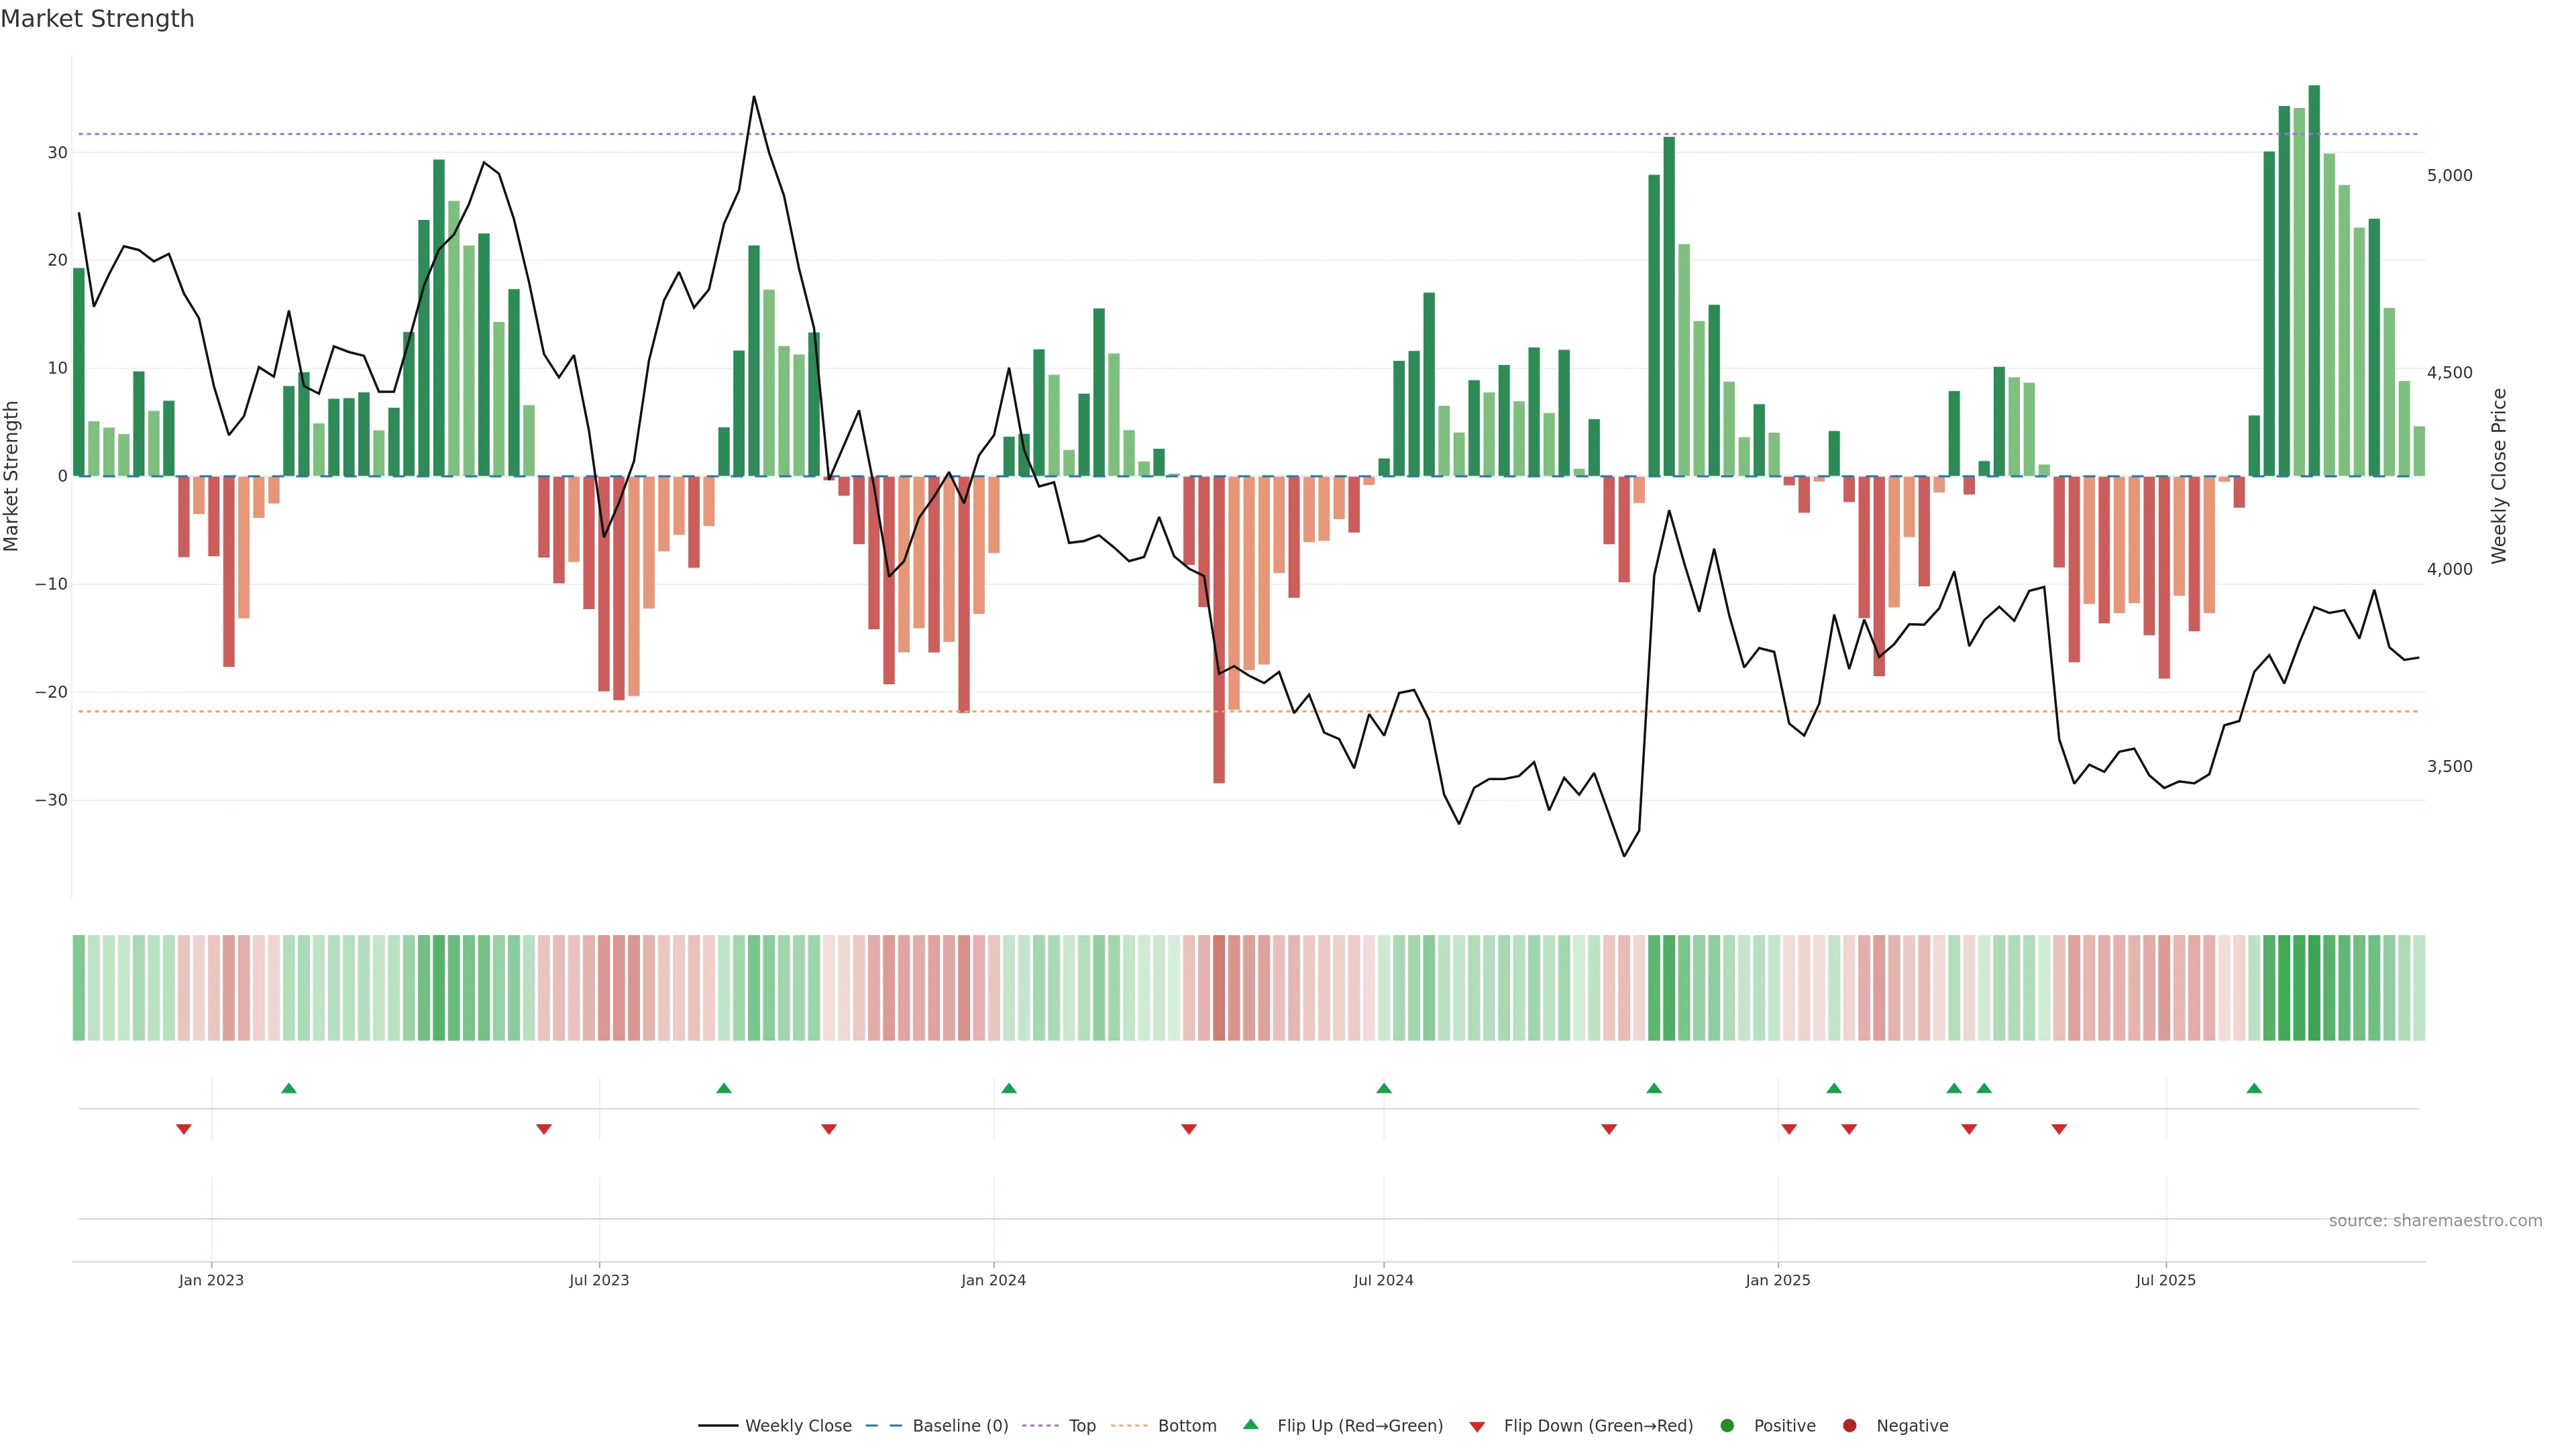Viewport: 2576px width, 1449px height.
Task: Toggle the Flip Down (Green→Red) legend label
Action: pyautogui.click(x=1598, y=1425)
